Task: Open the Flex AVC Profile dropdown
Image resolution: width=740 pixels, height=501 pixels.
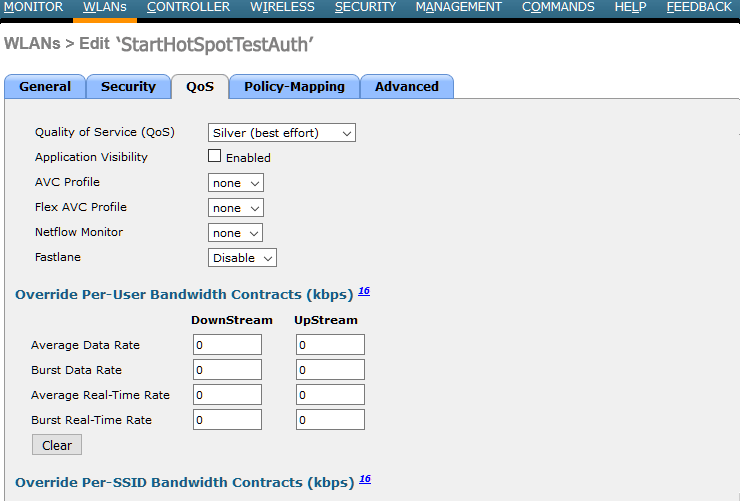Action: [x=235, y=208]
